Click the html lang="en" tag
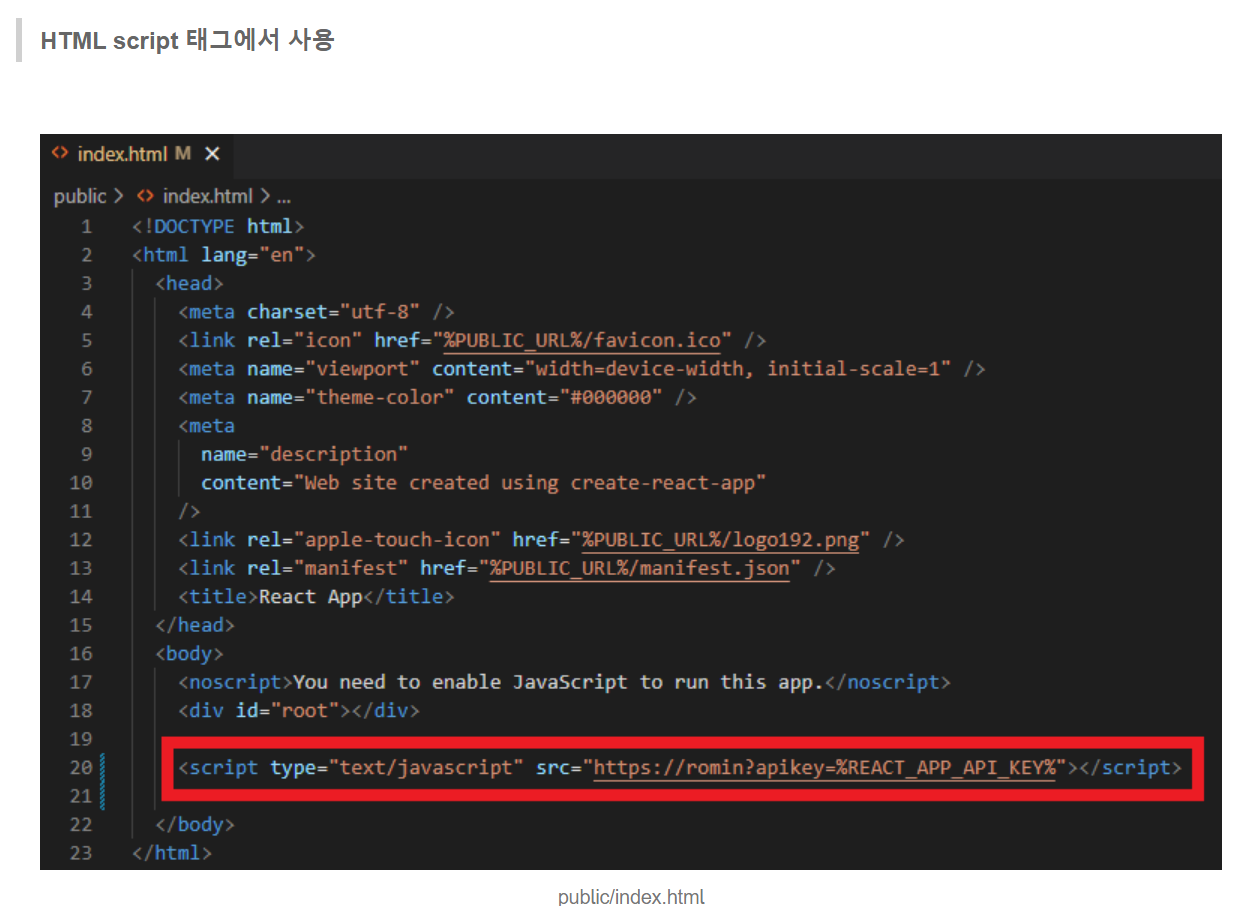Viewport: 1236px width, 906px height. click(224, 255)
